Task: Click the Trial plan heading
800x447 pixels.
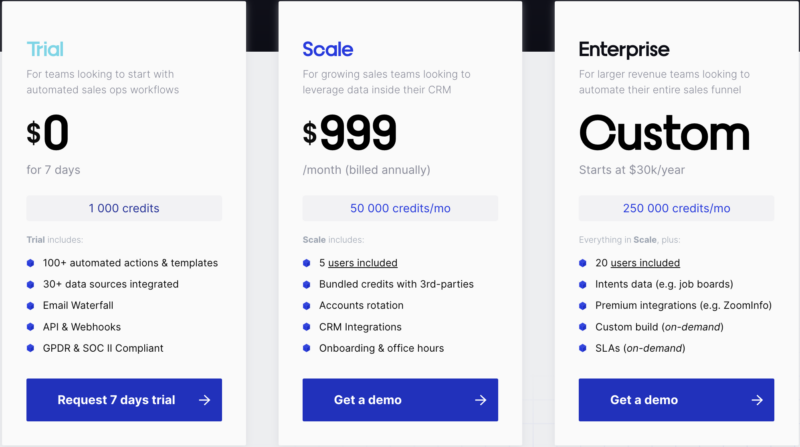Action: click(x=45, y=49)
